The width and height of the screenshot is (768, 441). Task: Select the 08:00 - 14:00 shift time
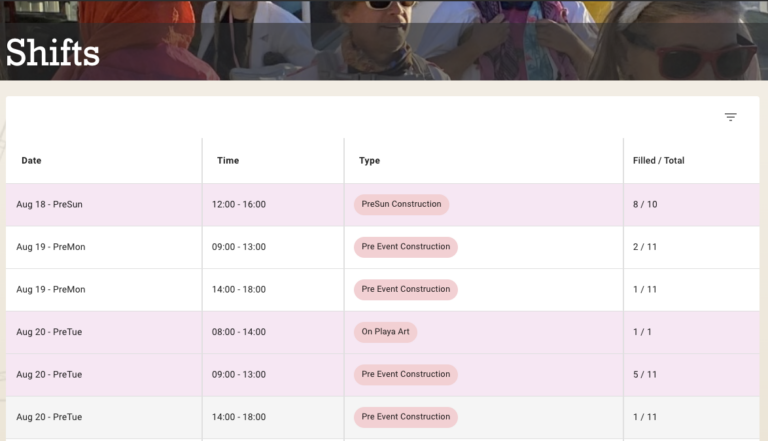pyautogui.click(x=238, y=332)
